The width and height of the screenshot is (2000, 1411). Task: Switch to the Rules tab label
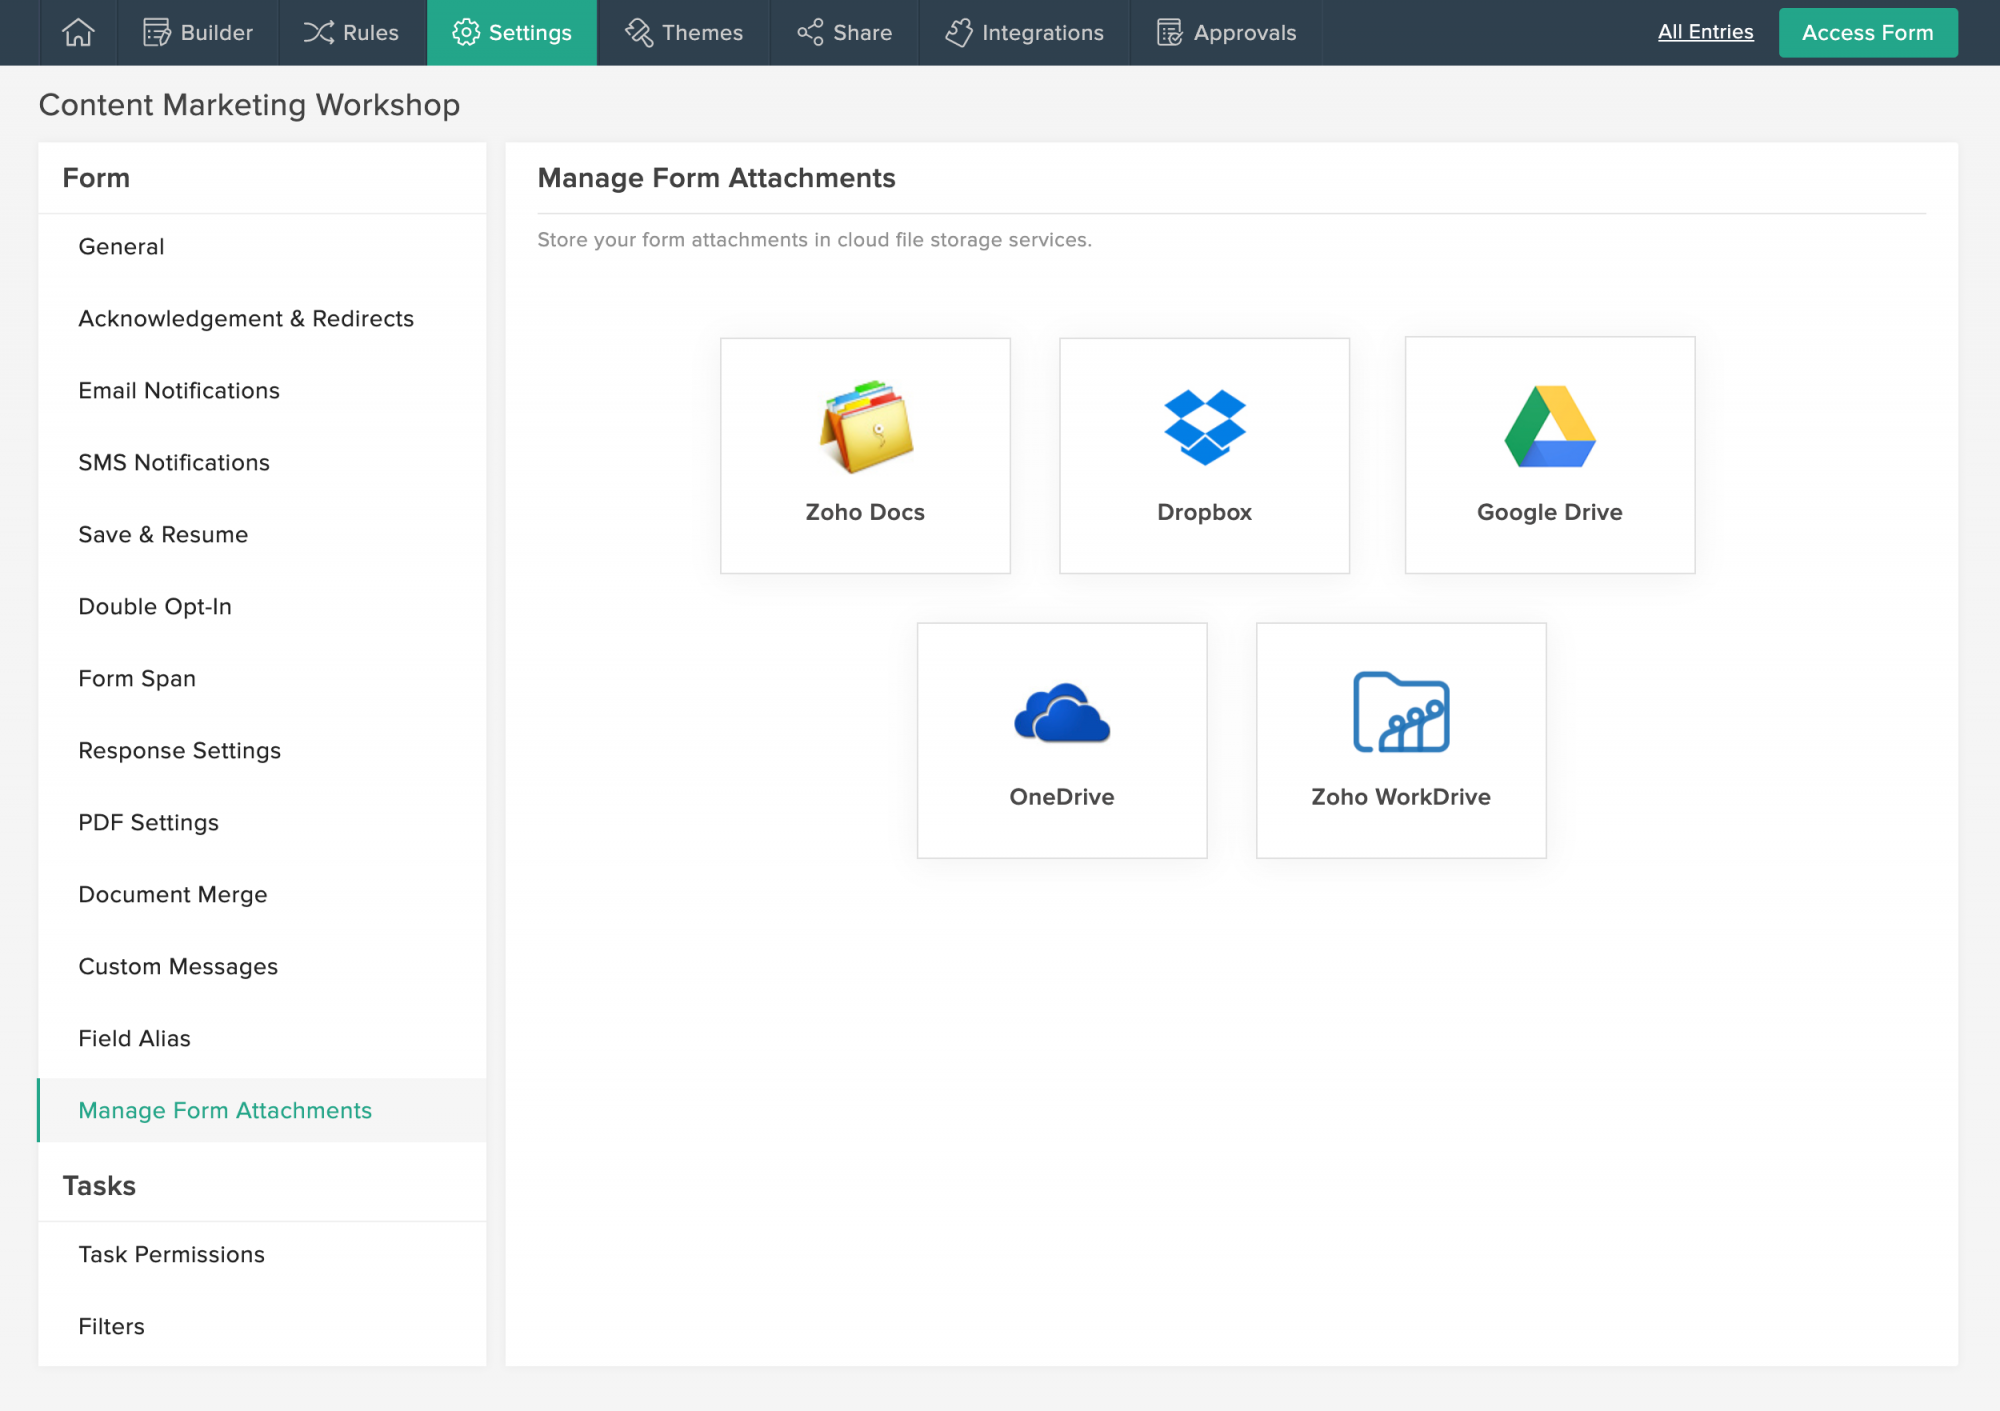pos(371,33)
